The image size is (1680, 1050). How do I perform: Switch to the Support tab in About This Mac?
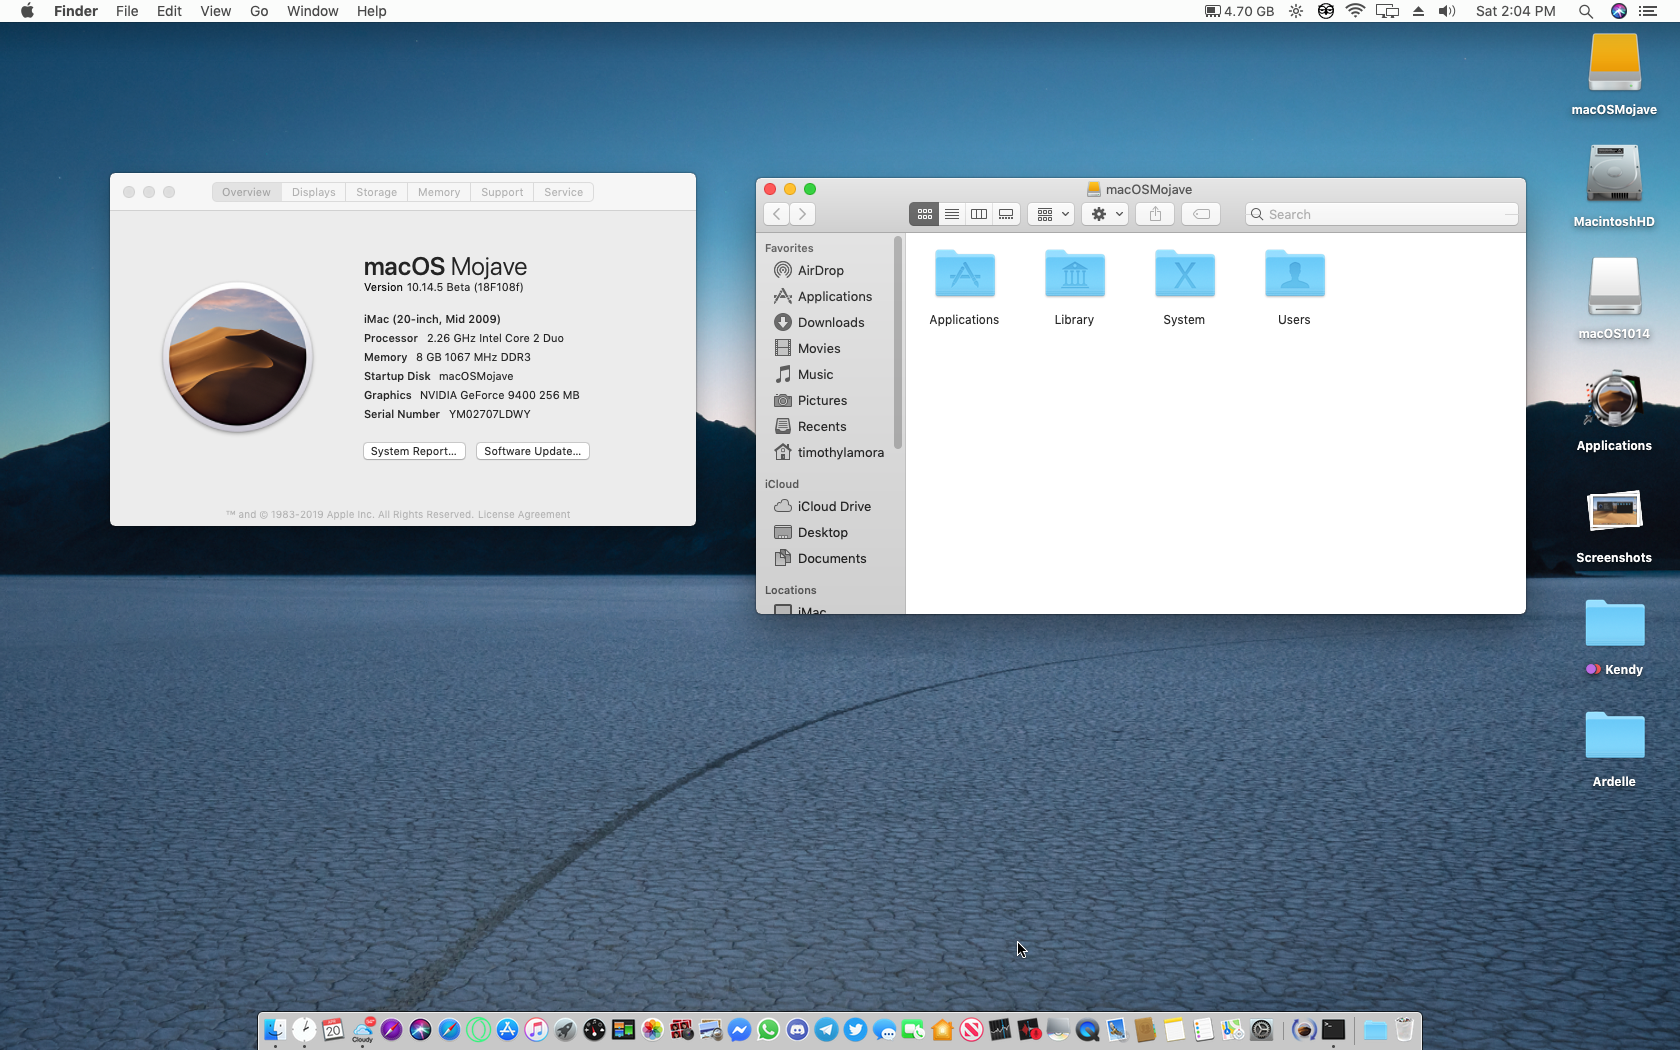(x=502, y=192)
